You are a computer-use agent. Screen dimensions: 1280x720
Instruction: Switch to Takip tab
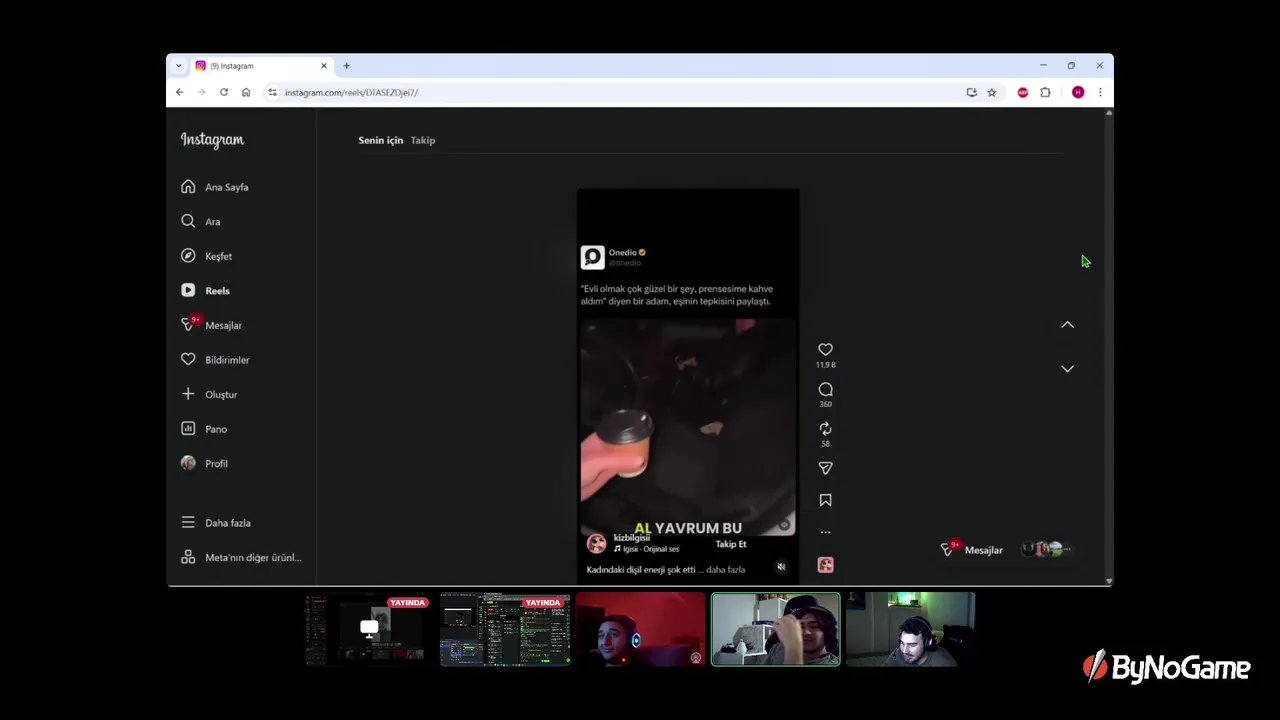tap(423, 140)
